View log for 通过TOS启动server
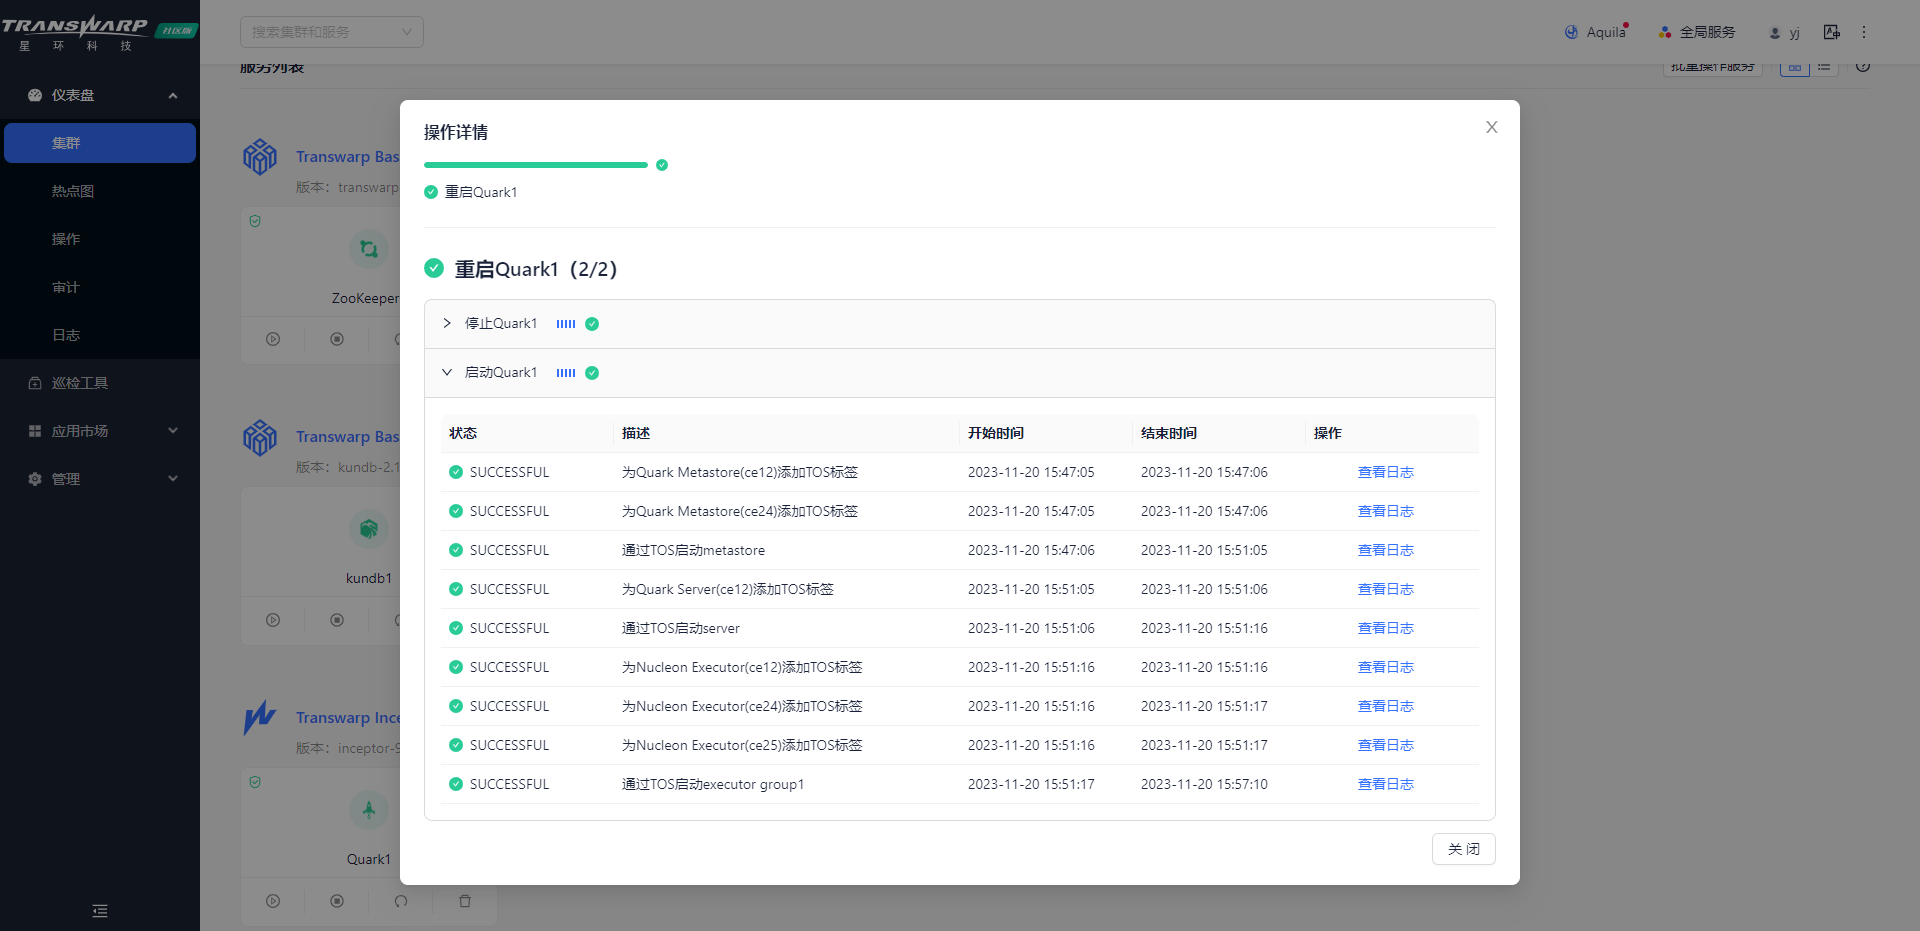This screenshot has height=931, width=1920. coord(1385,628)
